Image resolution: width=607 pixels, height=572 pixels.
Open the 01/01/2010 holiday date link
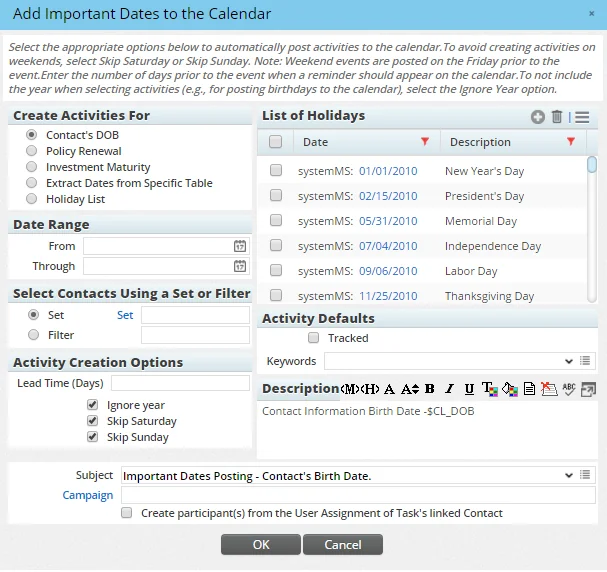(x=388, y=171)
